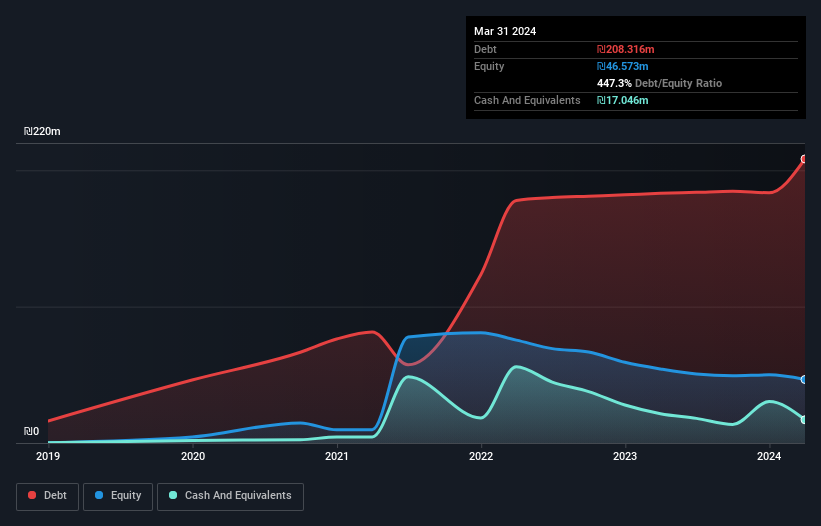
Task: Click the 2022 x-axis label
Action: (481, 456)
